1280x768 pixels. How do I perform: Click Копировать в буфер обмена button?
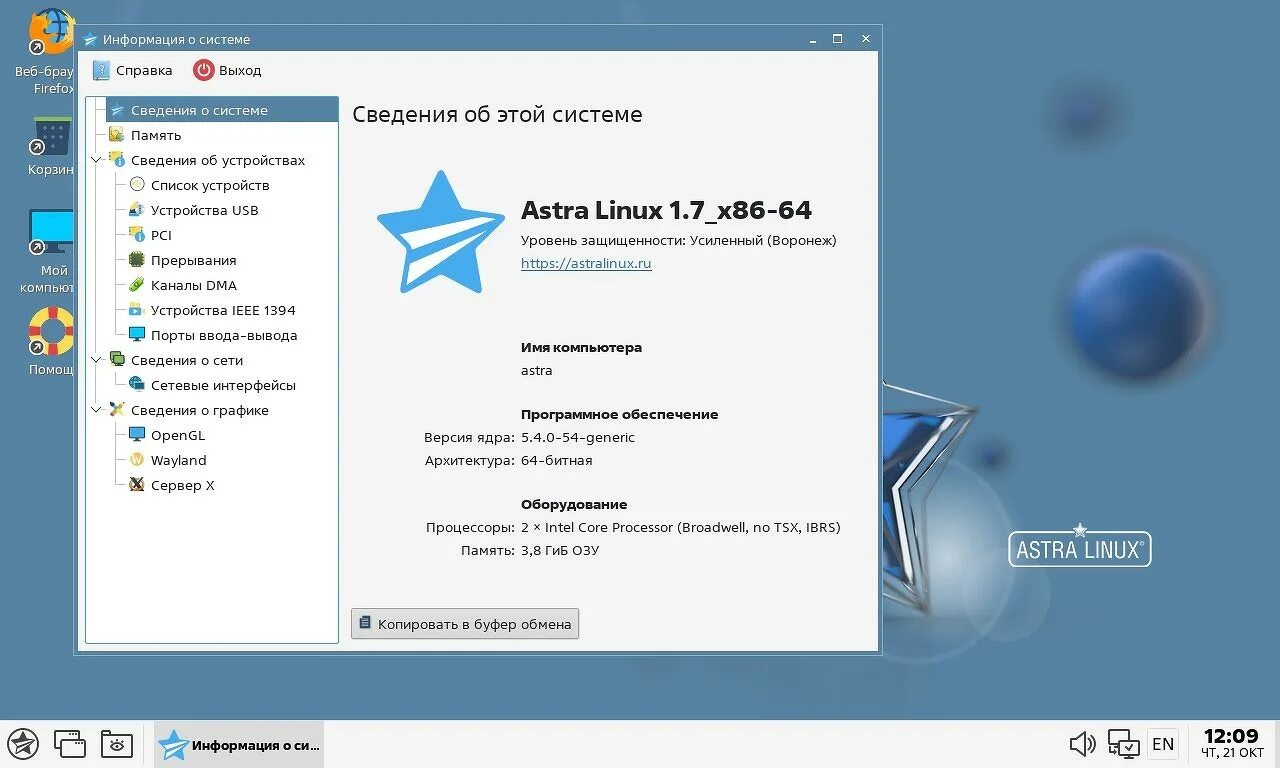tap(465, 624)
